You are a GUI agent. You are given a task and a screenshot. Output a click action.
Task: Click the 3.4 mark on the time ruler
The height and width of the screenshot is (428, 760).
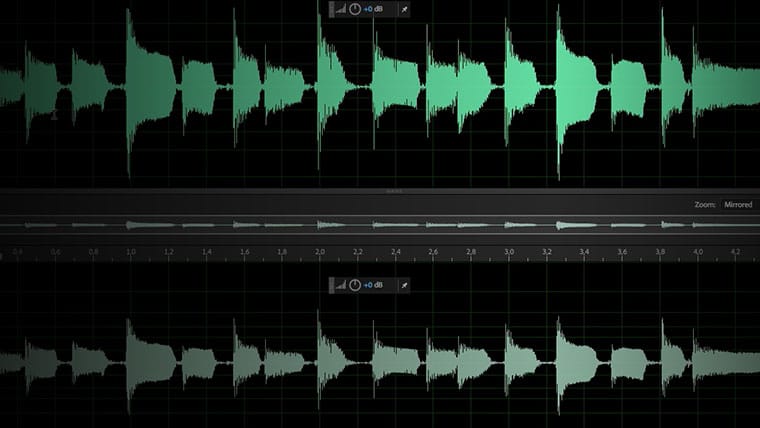[x=584, y=252]
